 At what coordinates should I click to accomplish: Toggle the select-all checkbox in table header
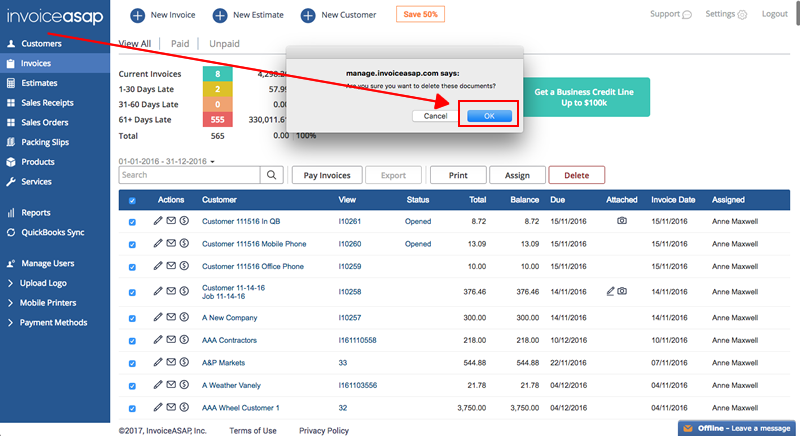click(133, 200)
